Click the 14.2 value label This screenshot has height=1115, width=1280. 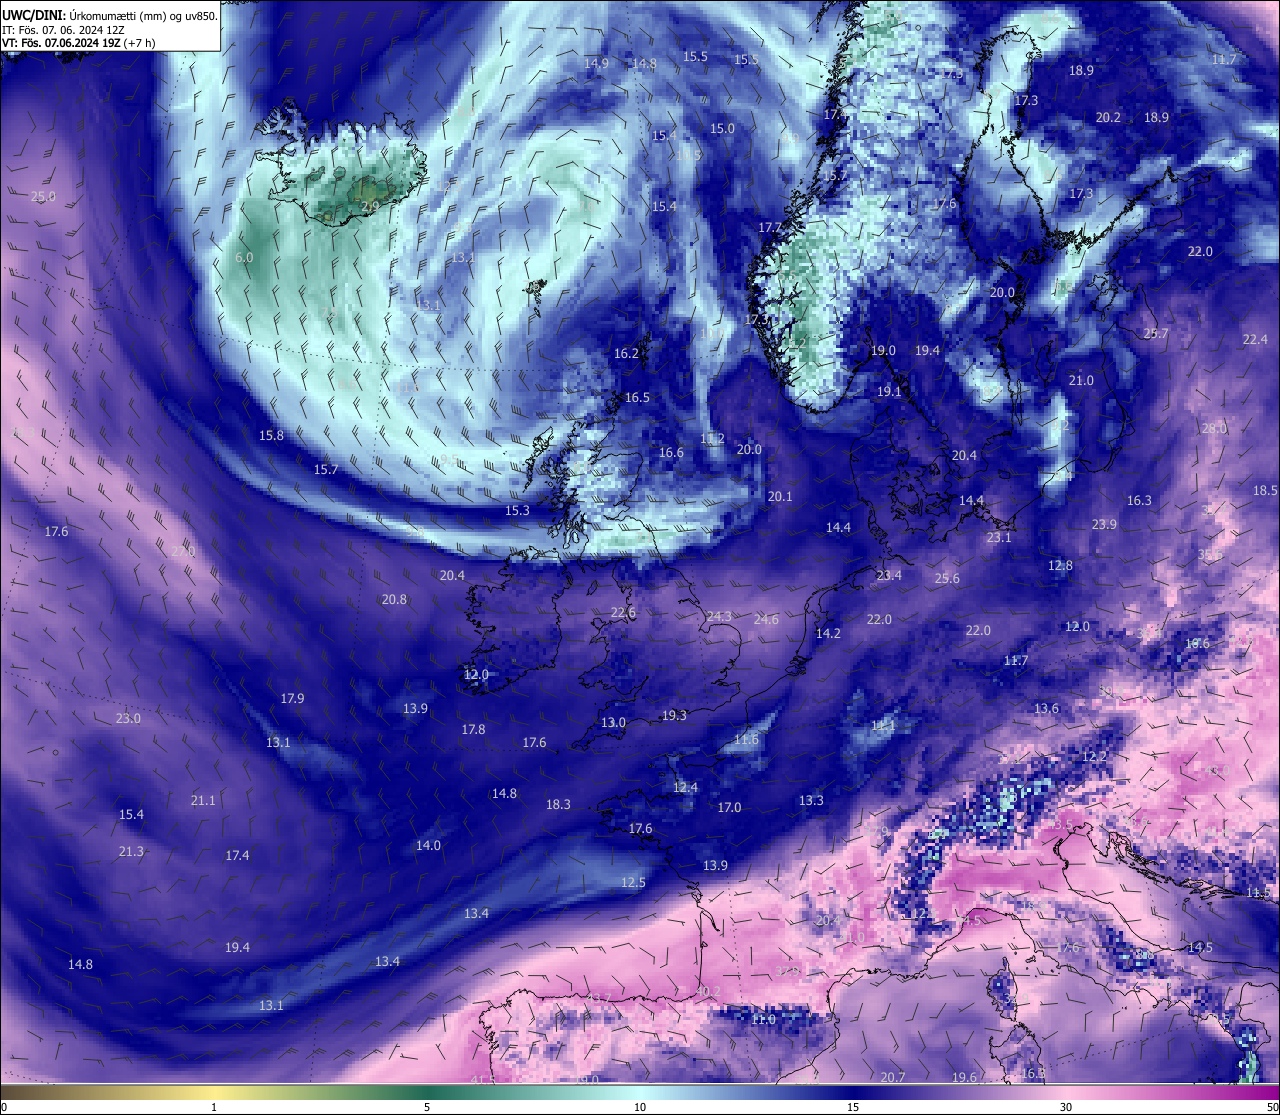[828, 633]
